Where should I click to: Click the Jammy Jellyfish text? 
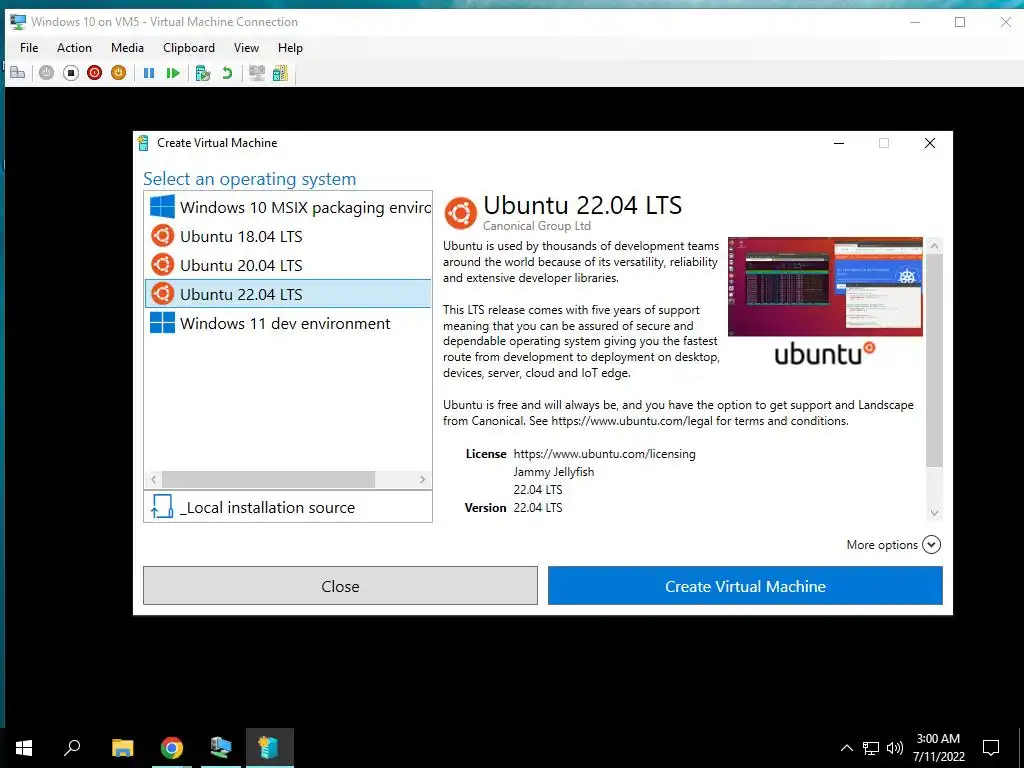click(554, 472)
